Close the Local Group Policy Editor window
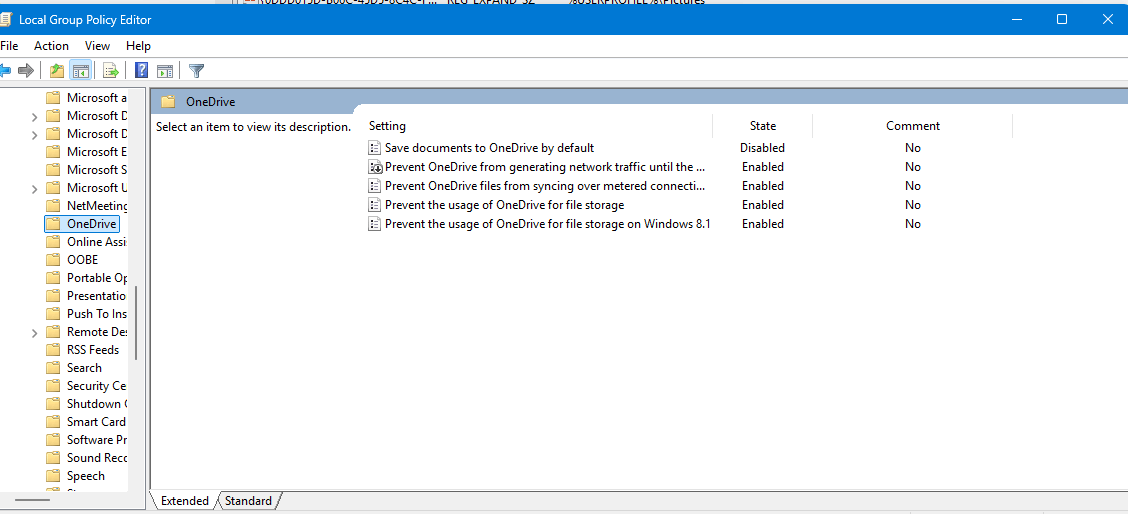 coord(1107,19)
